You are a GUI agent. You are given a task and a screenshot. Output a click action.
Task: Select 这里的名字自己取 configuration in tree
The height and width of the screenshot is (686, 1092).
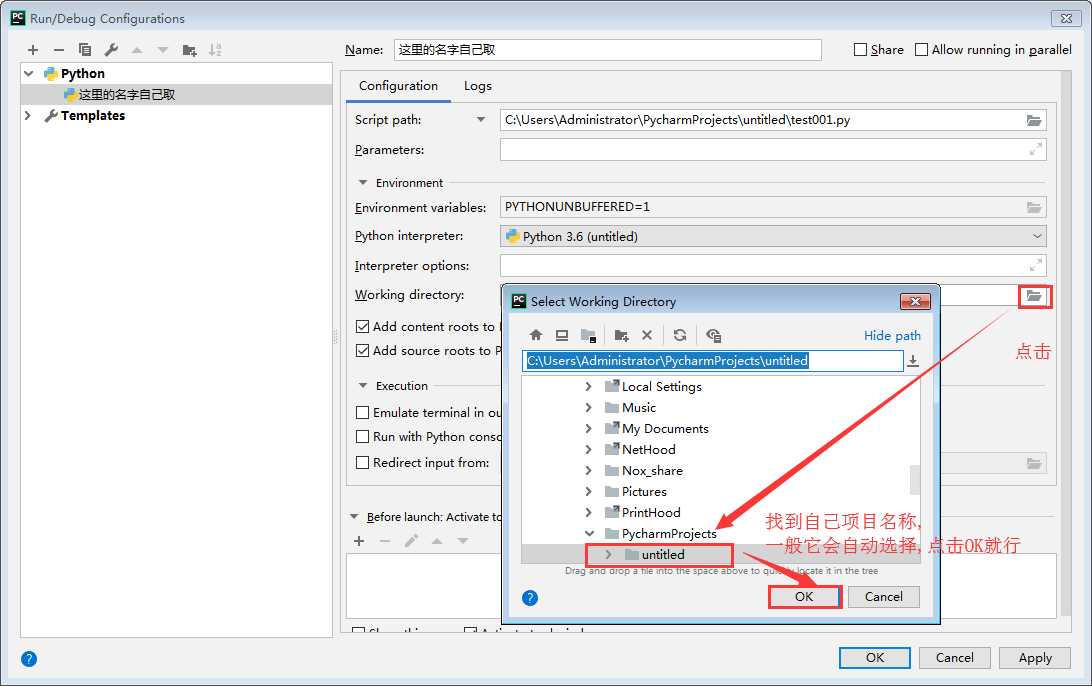click(127, 95)
